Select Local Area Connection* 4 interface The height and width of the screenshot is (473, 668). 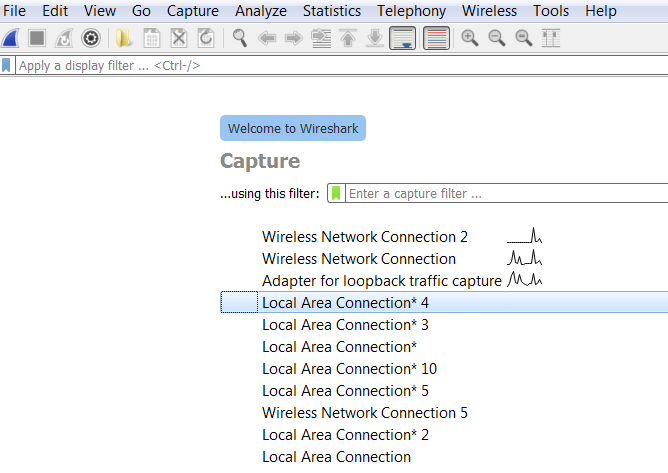(x=444, y=303)
